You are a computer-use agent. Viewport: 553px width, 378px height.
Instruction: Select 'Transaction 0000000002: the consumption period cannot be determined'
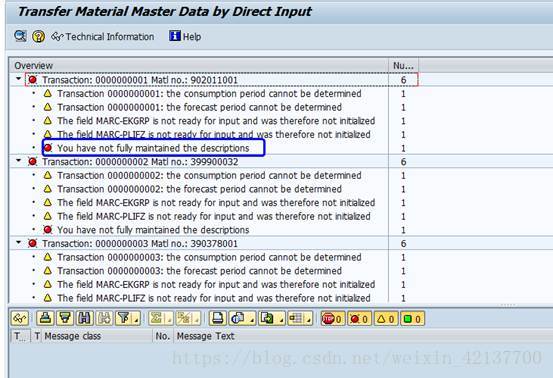pos(209,176)
